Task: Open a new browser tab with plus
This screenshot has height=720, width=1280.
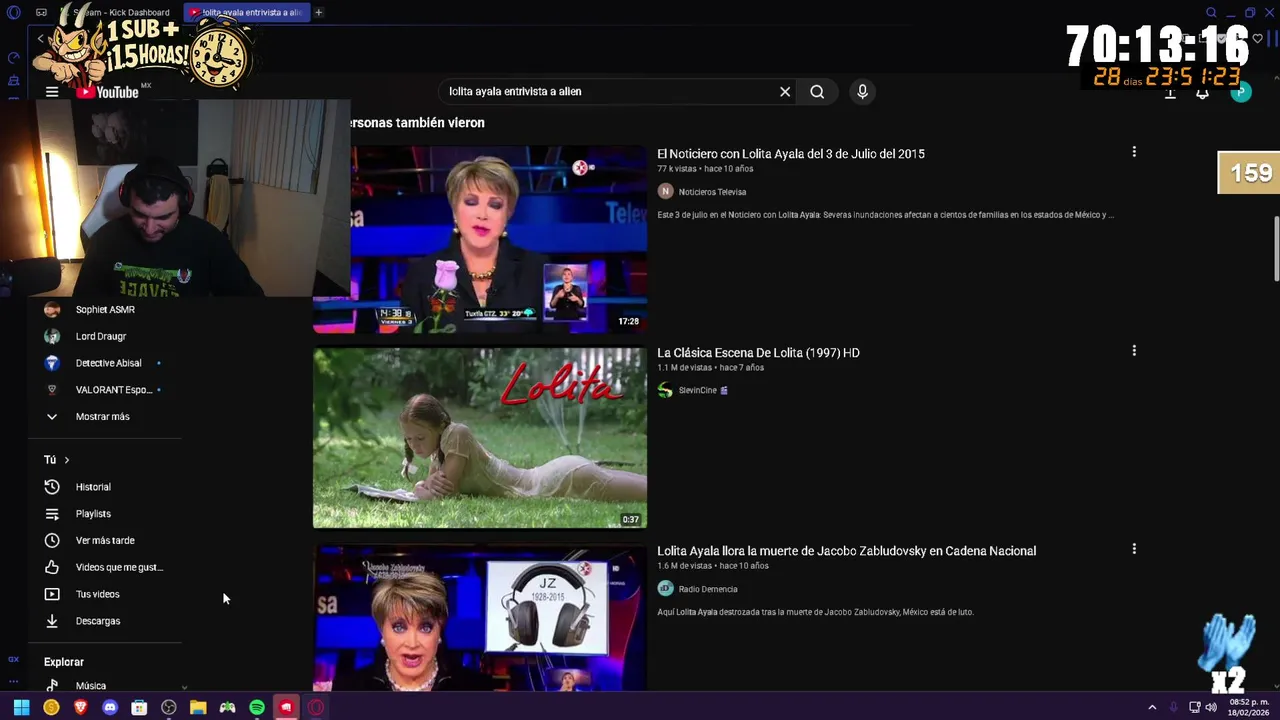Action: coord(318,12)
